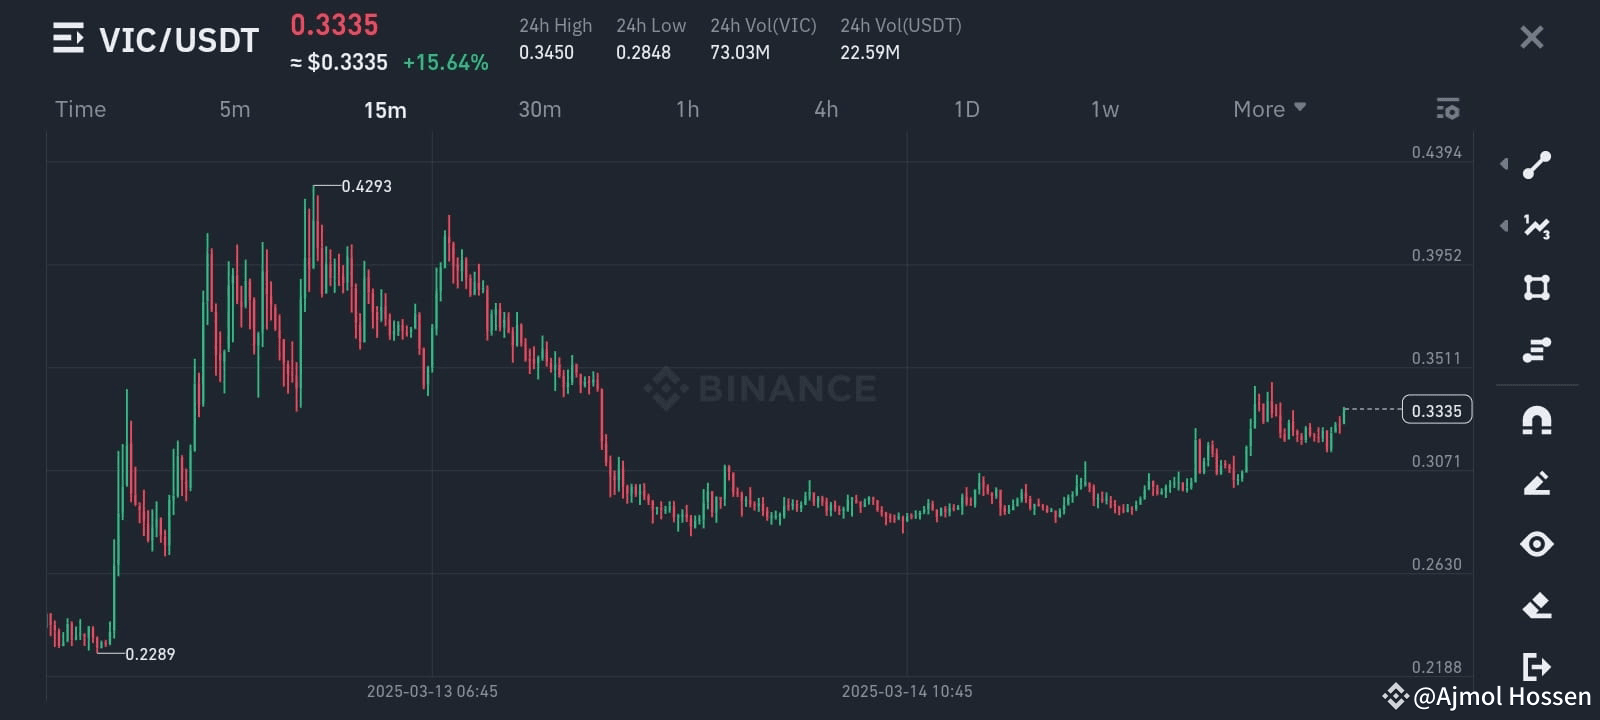Screen dimensions: 1600x720
Task: Click the exit drawing panel icon
Action: click(1537, 664)
